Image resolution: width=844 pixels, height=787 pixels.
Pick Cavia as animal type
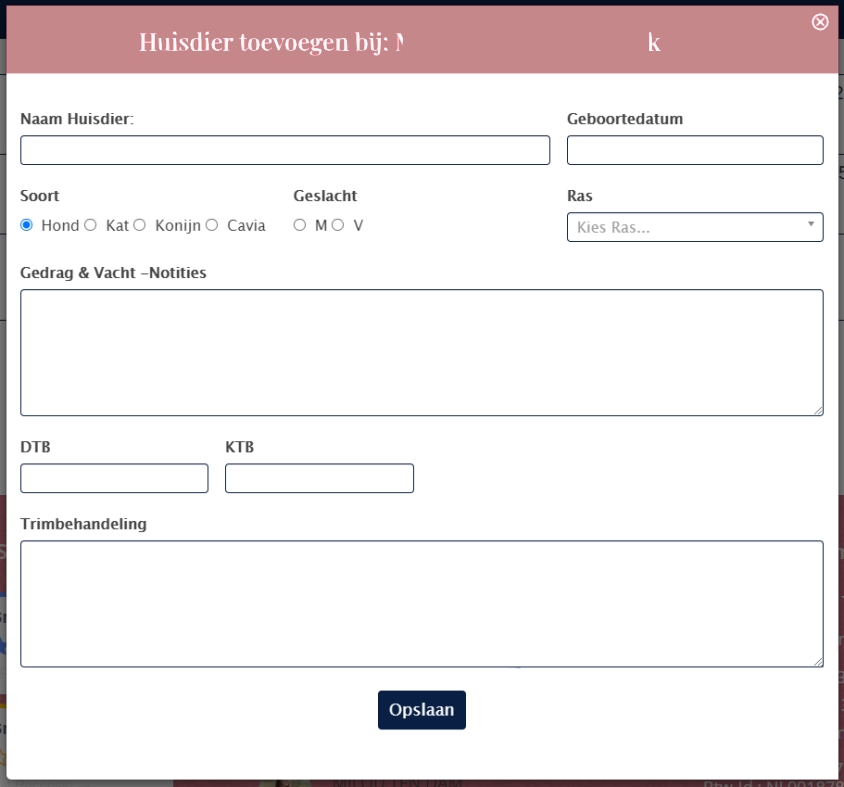click(212, 226)
